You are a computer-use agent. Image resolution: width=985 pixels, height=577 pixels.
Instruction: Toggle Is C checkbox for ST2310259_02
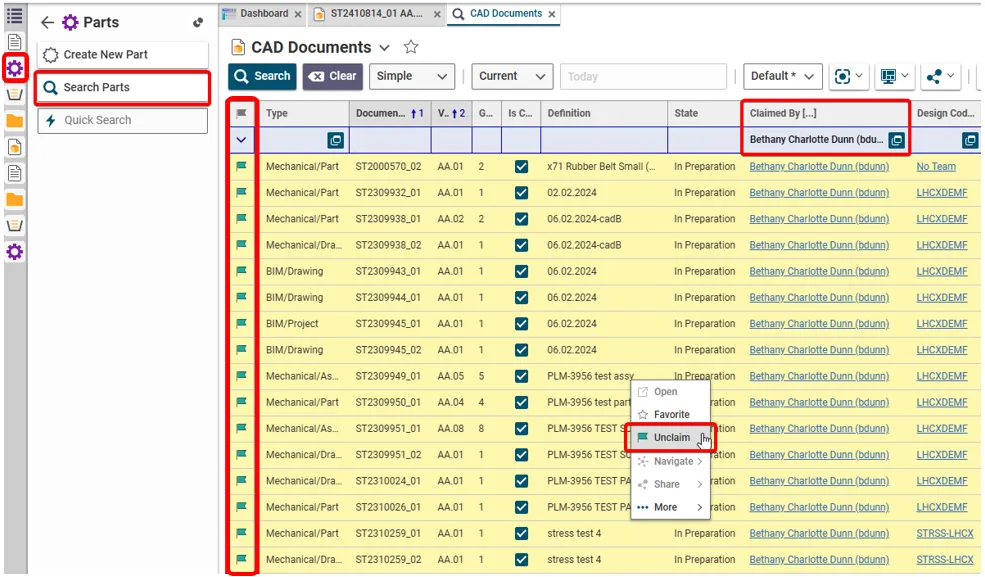521,559
